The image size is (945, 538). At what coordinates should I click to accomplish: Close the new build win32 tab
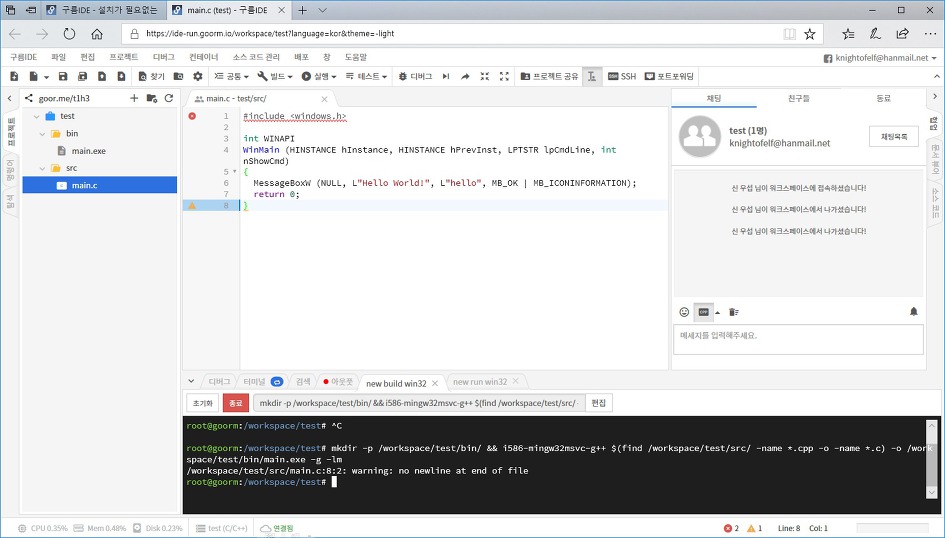pos(435,383)
